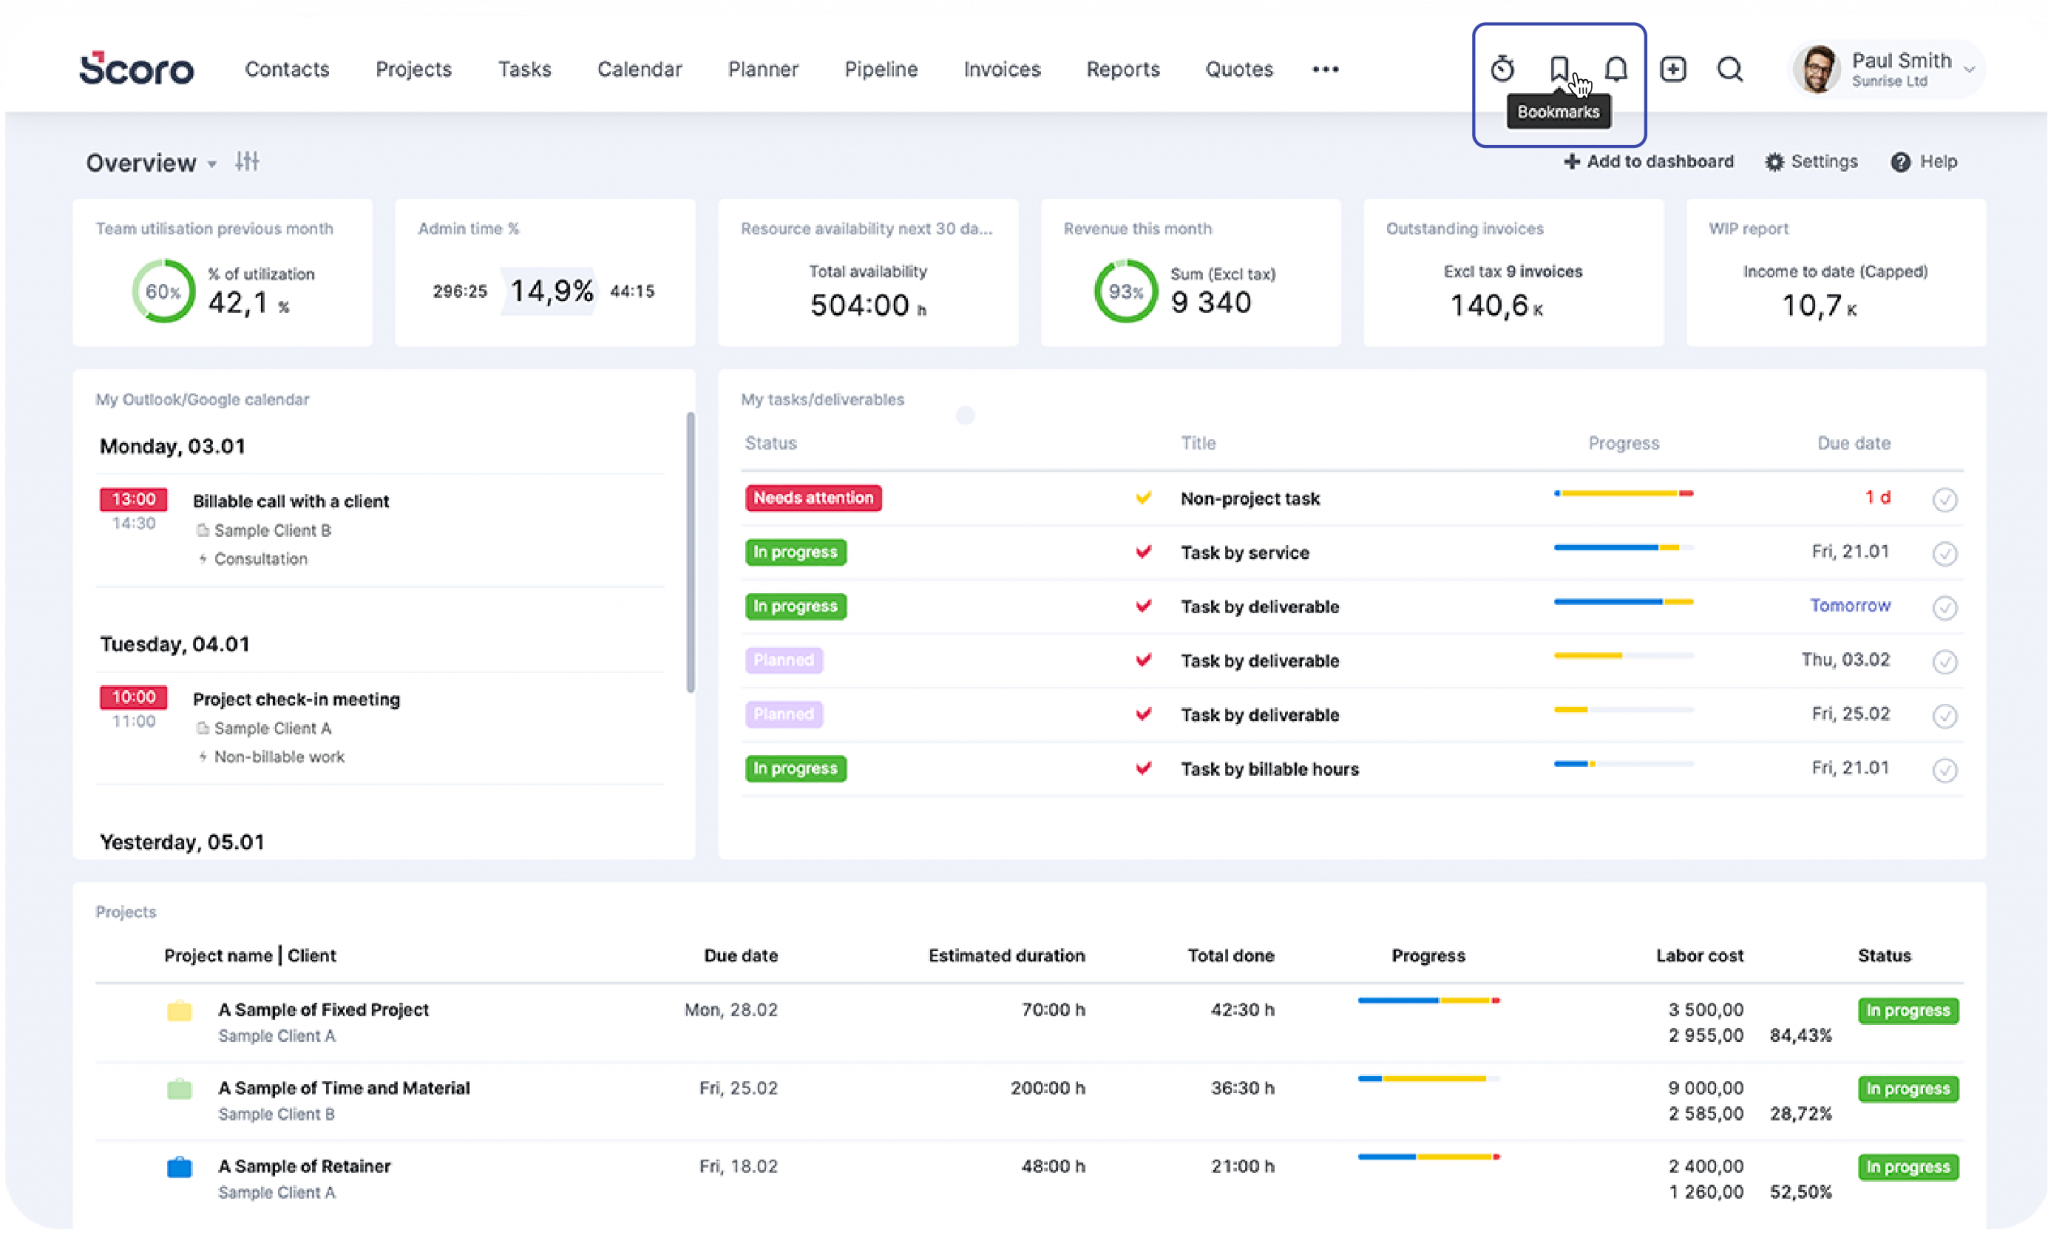
Task: Mark the Non-project task complete
Action: (x=1945, y=499)
